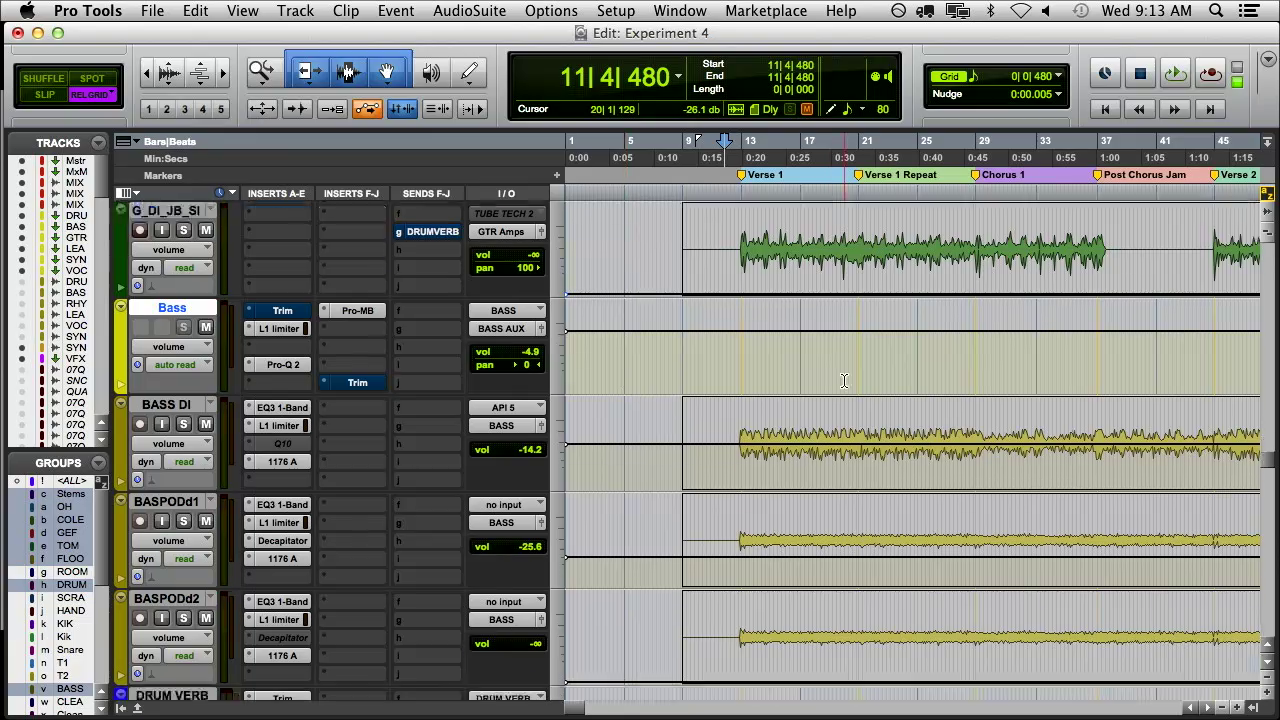Click the audio zoom waveform-height button
1280x720 pixels.
coord(170,73)
